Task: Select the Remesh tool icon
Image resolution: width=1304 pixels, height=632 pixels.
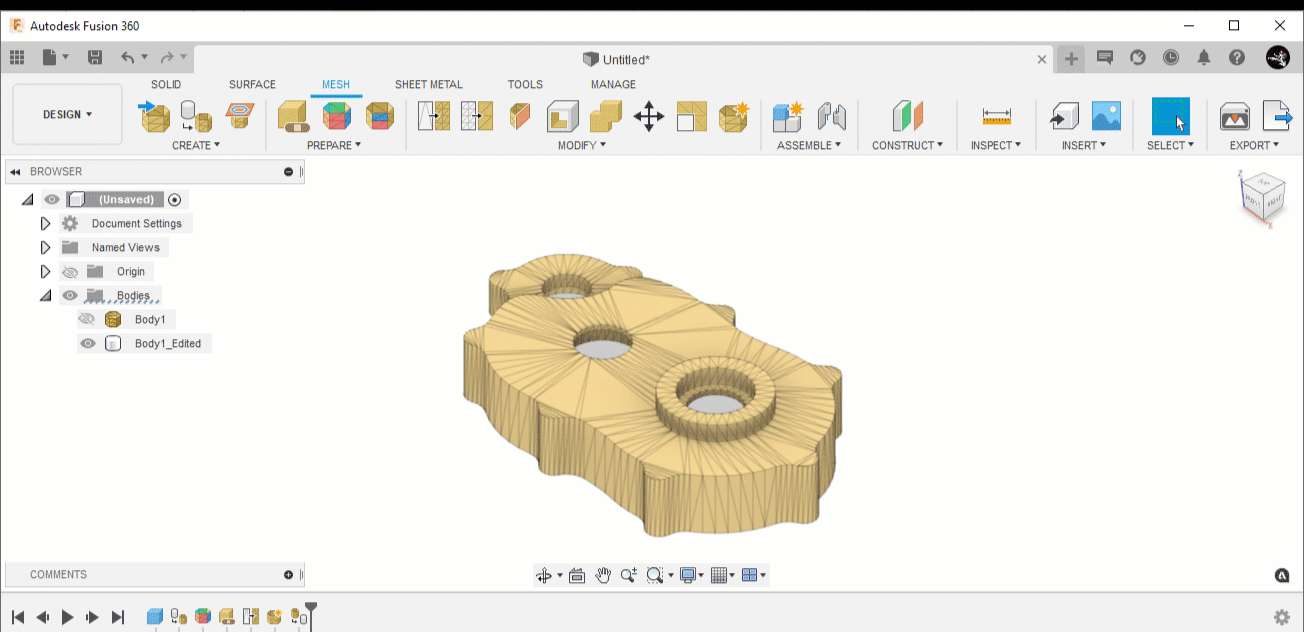Action: click(434, 116)
